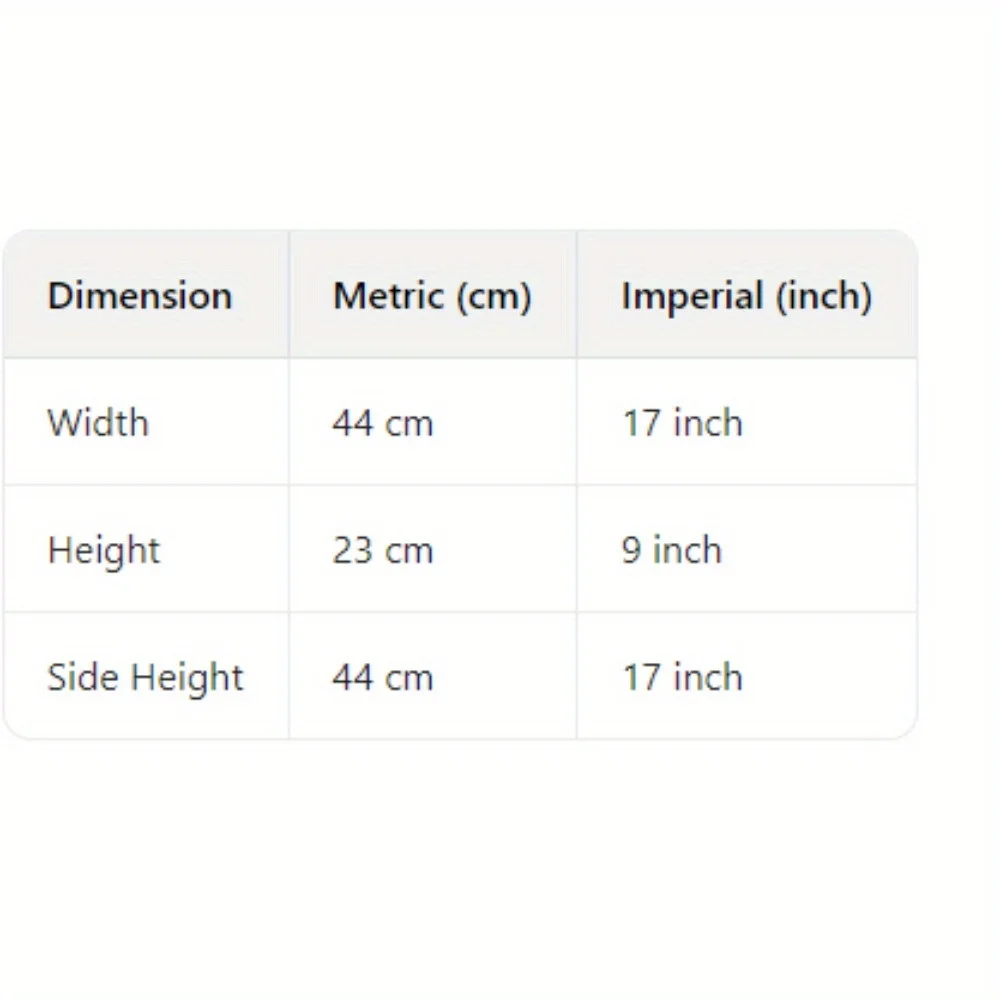
Task: Click the 17 inch value for Side Height
Action: 683,677
